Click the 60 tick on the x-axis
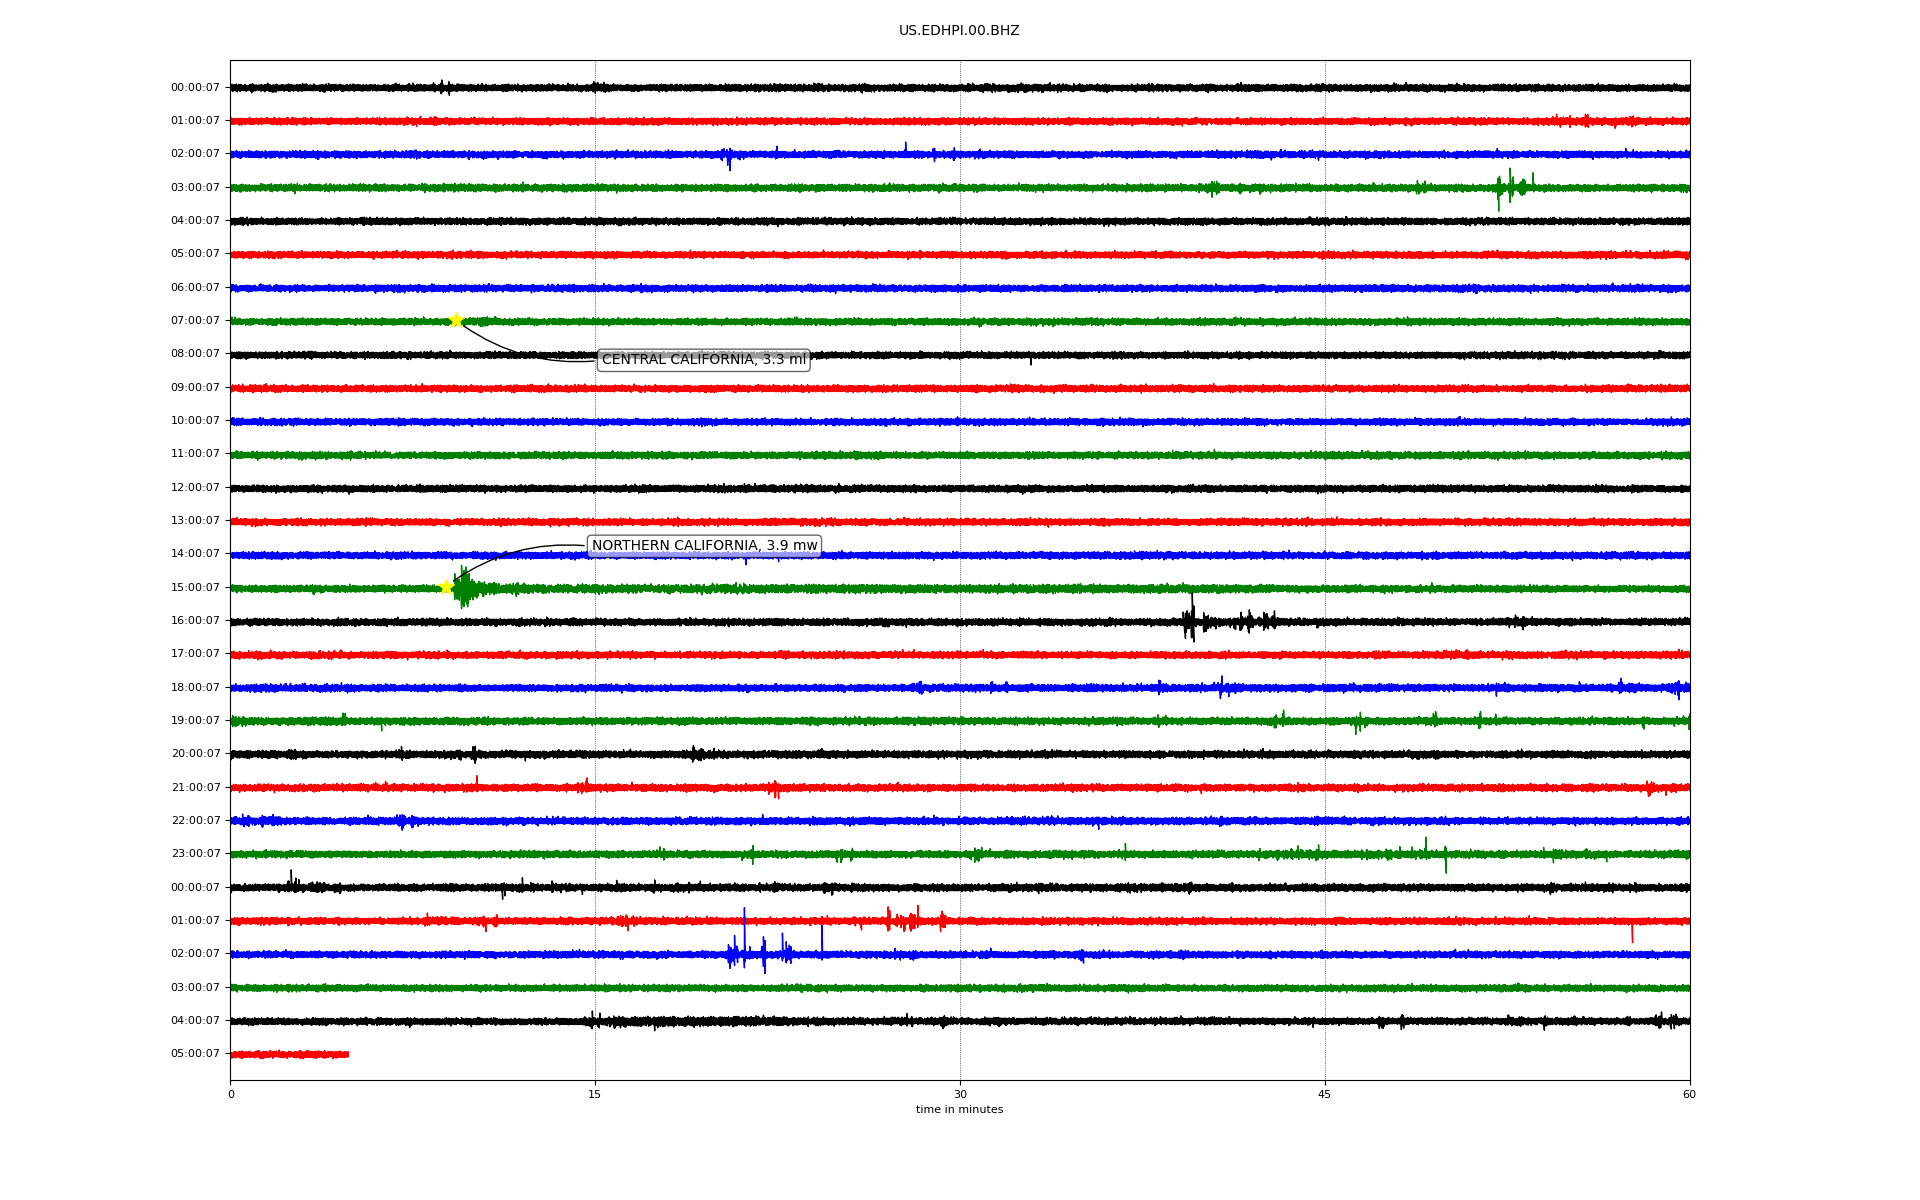Viewport: 1920px width, 1200px height. tap(1689, 1094)
